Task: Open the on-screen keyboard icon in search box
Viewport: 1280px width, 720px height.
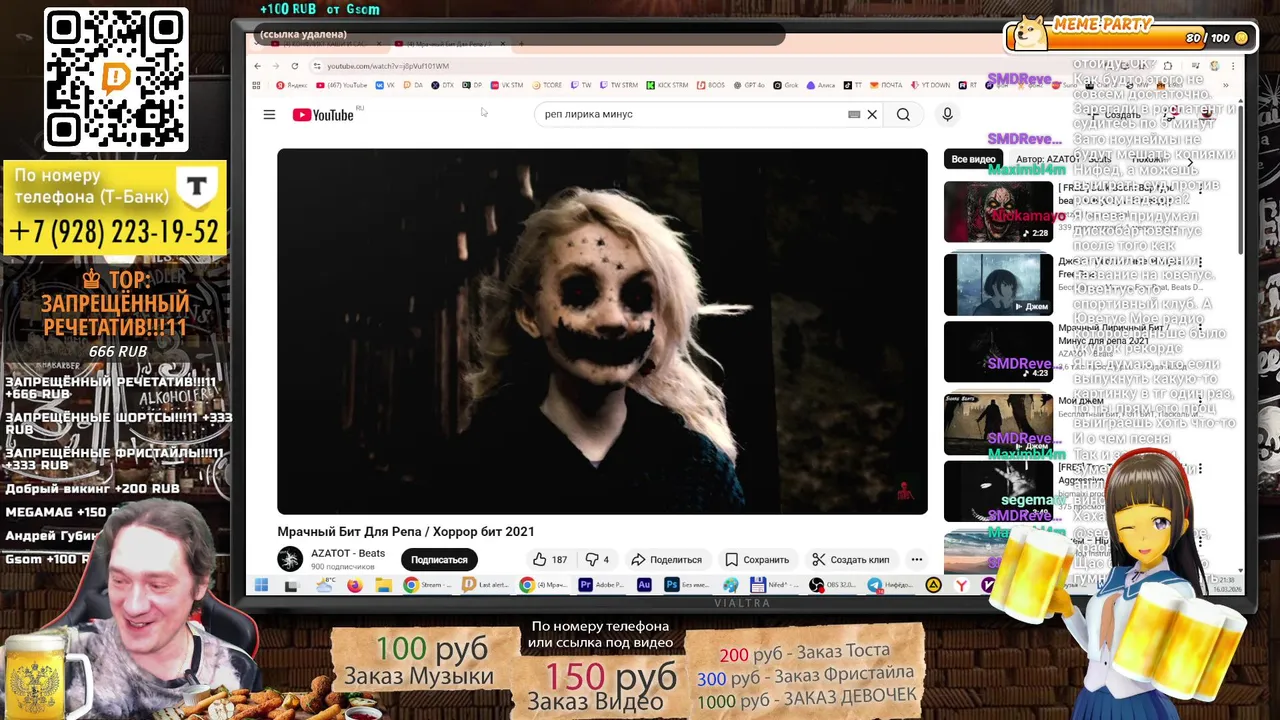Action: 854,114
